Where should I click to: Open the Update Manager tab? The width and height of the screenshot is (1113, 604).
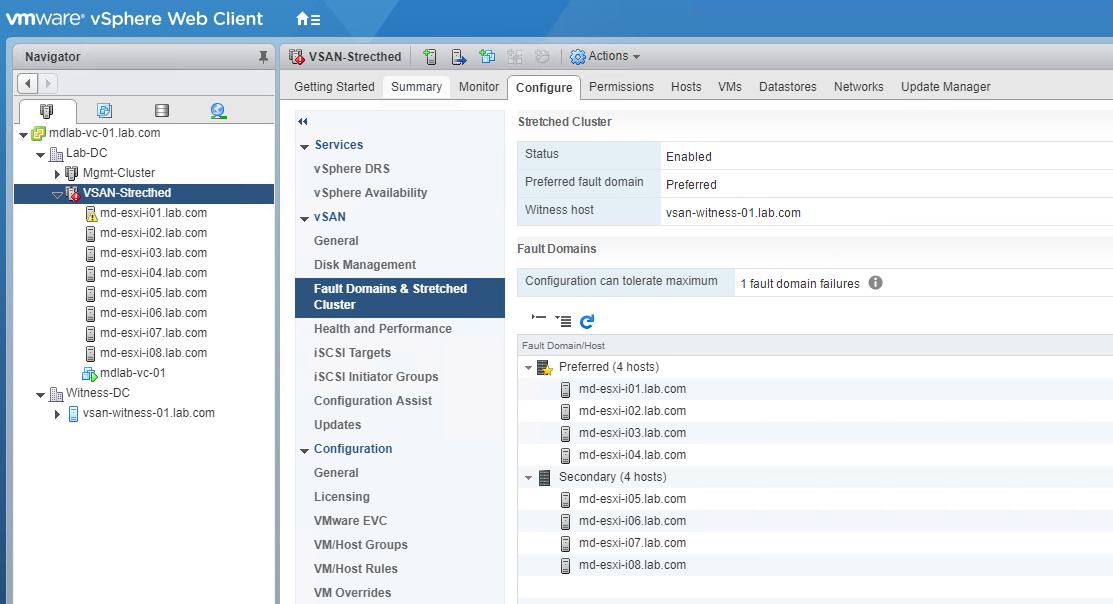click(x=945, y=87)
